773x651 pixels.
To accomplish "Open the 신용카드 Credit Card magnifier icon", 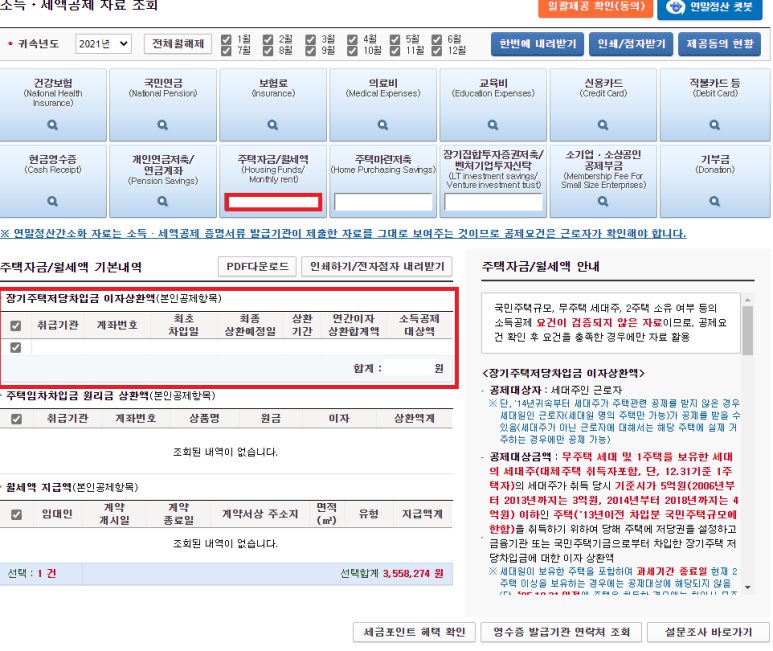I will click(x=603, y=125).
